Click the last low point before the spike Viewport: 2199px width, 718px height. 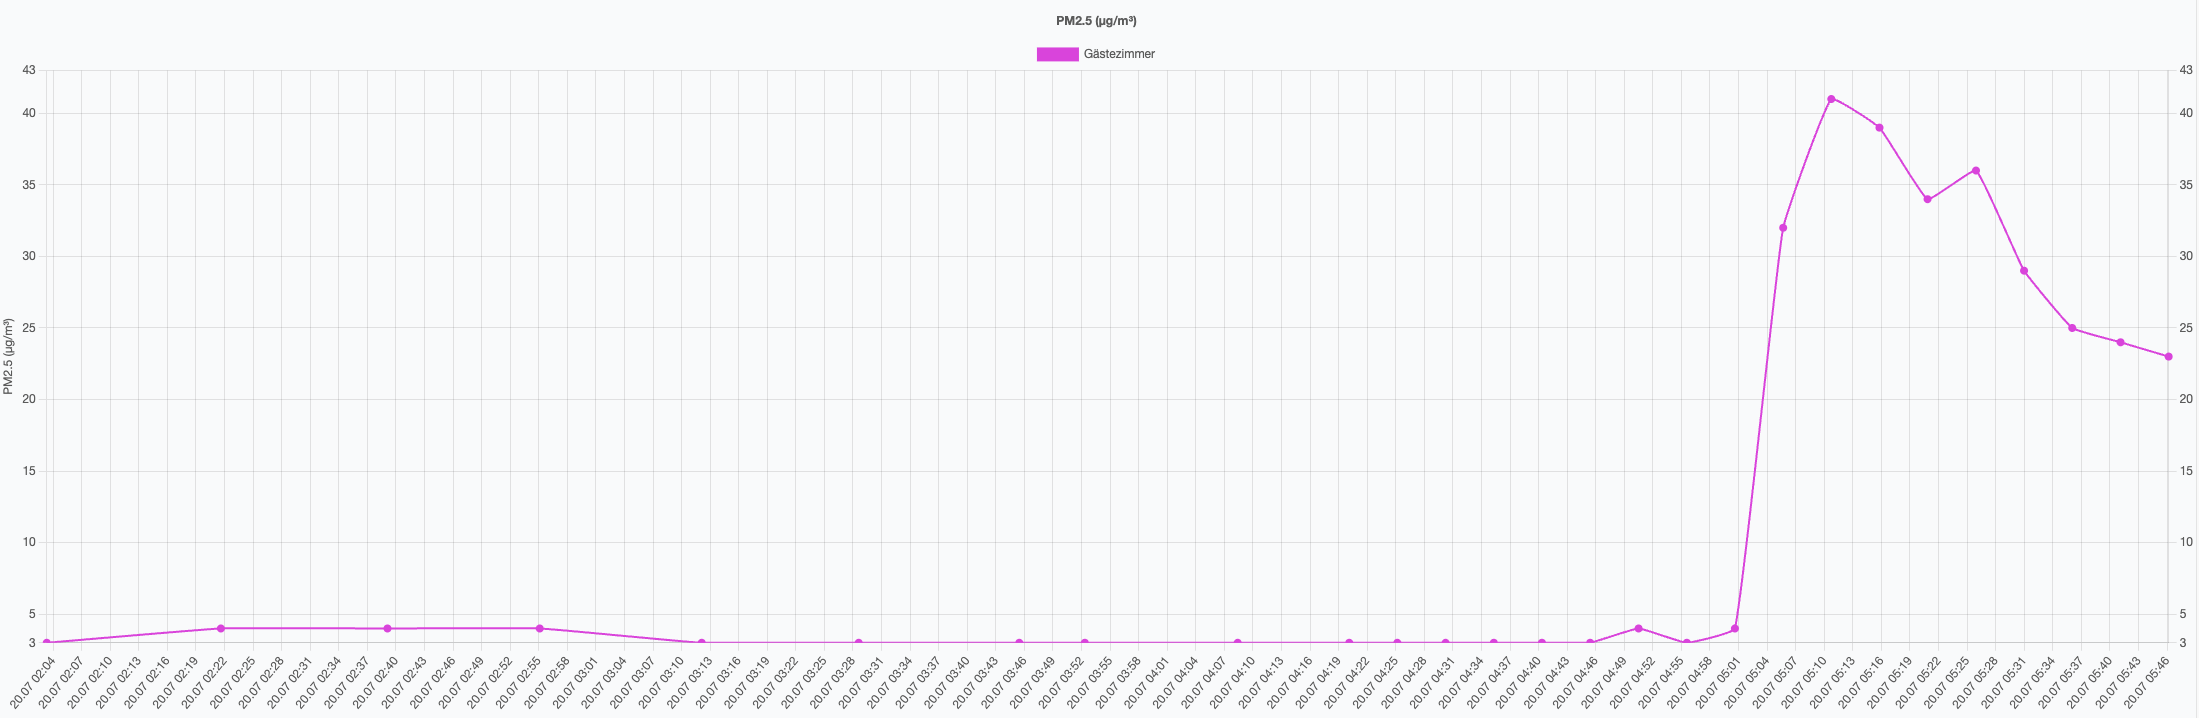coord(1735,628)
